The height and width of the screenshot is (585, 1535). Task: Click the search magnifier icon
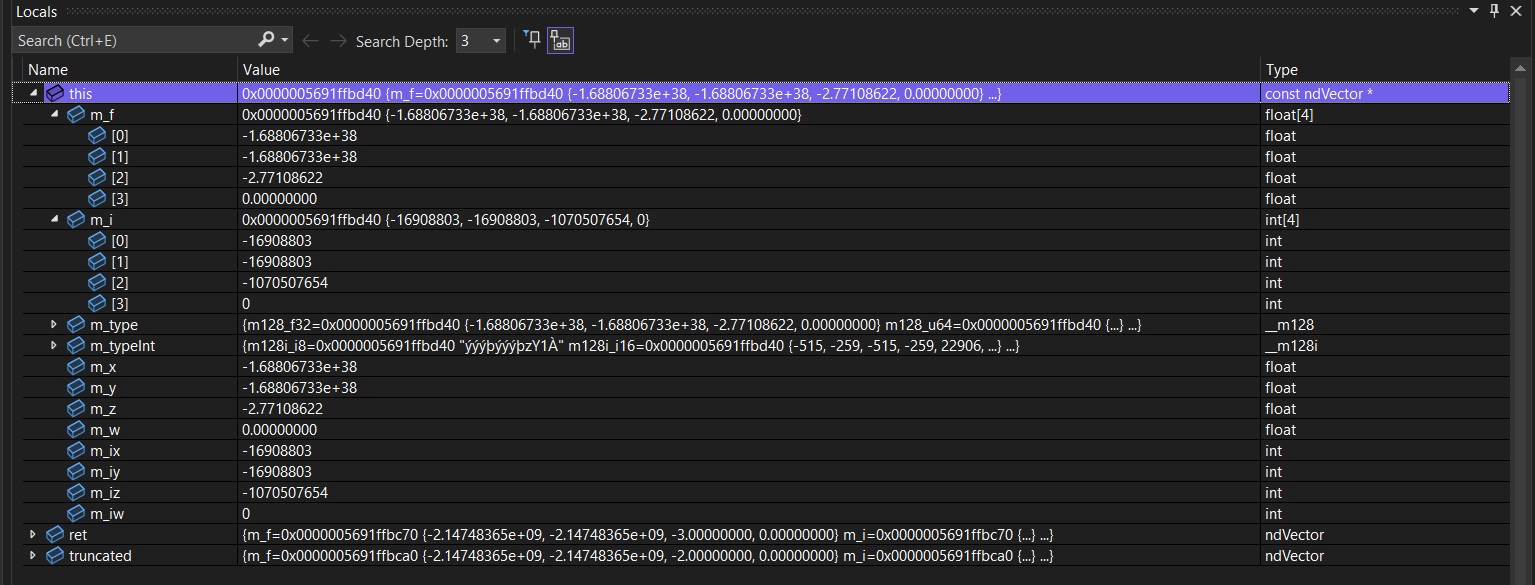click(266, 40)
